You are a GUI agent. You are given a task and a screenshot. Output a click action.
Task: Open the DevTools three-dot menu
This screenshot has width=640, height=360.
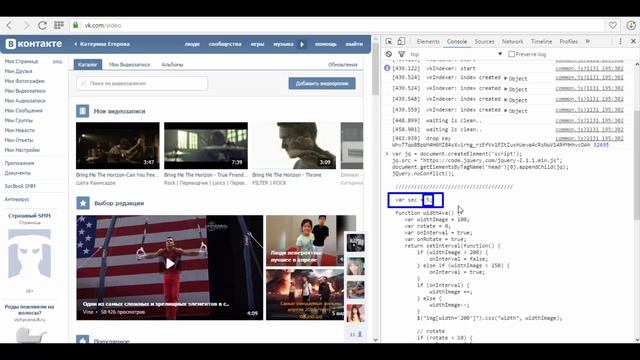[620, 41]
